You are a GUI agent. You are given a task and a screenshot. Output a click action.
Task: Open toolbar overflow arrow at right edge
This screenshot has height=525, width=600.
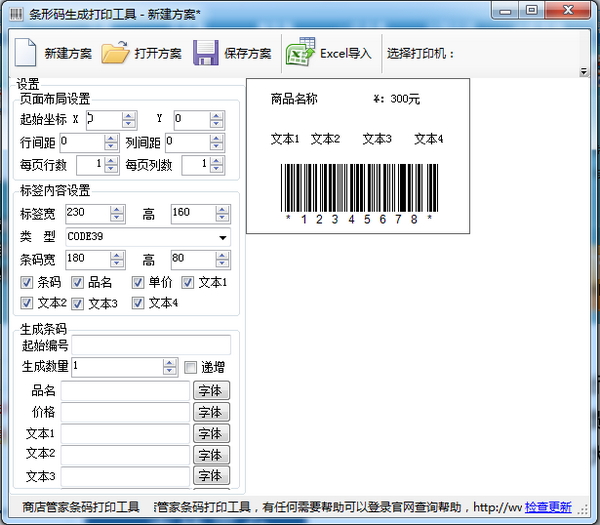pyautogui.click(x=583, y=72)
